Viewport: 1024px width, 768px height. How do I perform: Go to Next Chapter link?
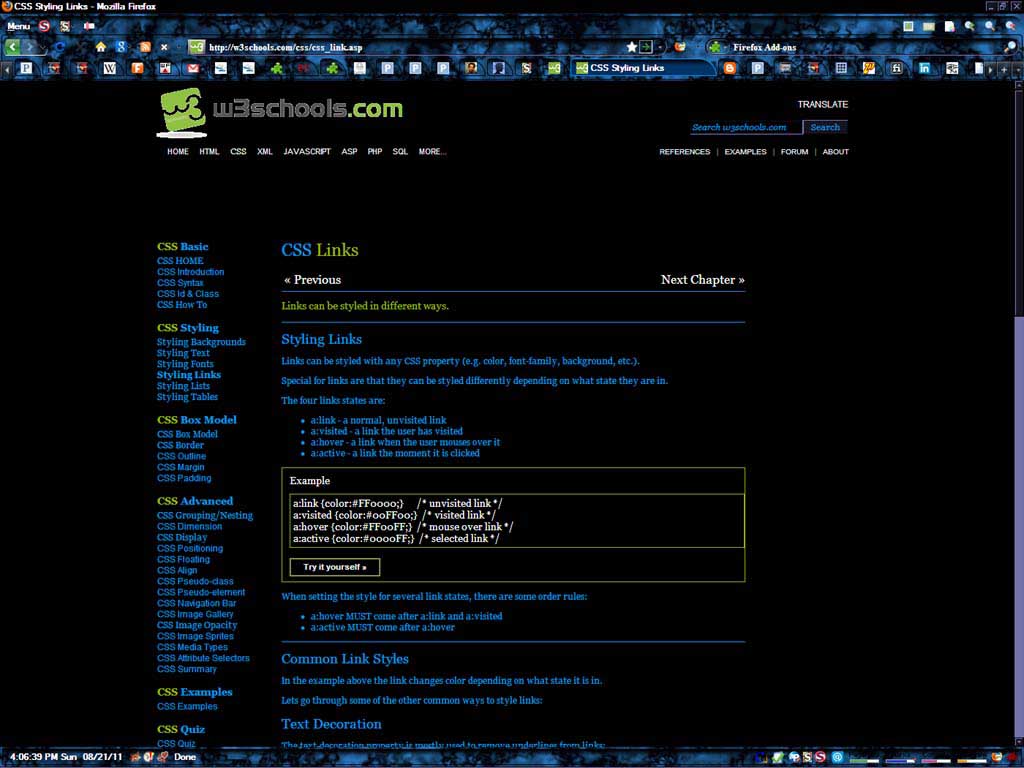pyautogui.click(x=703, y=280)
